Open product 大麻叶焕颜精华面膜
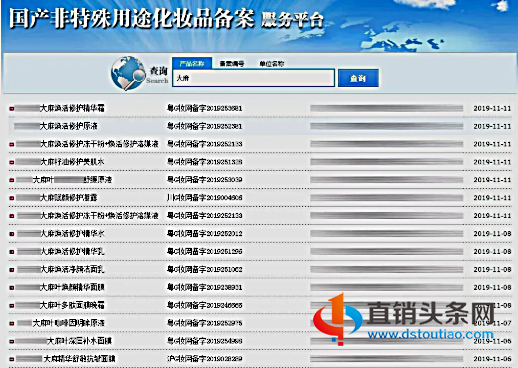The image size is (518, 368). point(72,287)
